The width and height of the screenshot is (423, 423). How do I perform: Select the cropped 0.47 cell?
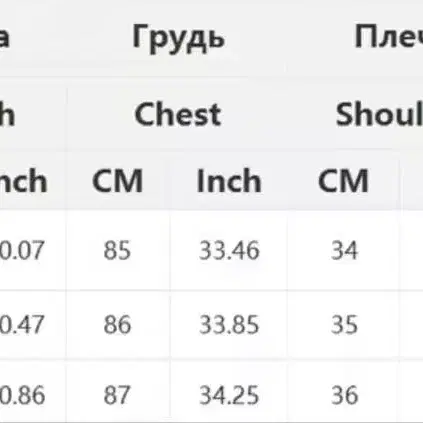click(22, 325)
